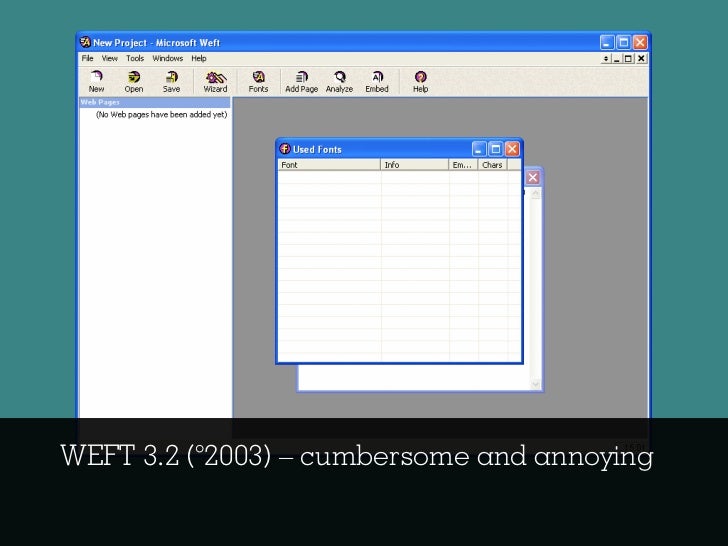This screenshot has height=546, width=728.
Task: Click the New project toolbar icon
Action: (x=96, y=81)
